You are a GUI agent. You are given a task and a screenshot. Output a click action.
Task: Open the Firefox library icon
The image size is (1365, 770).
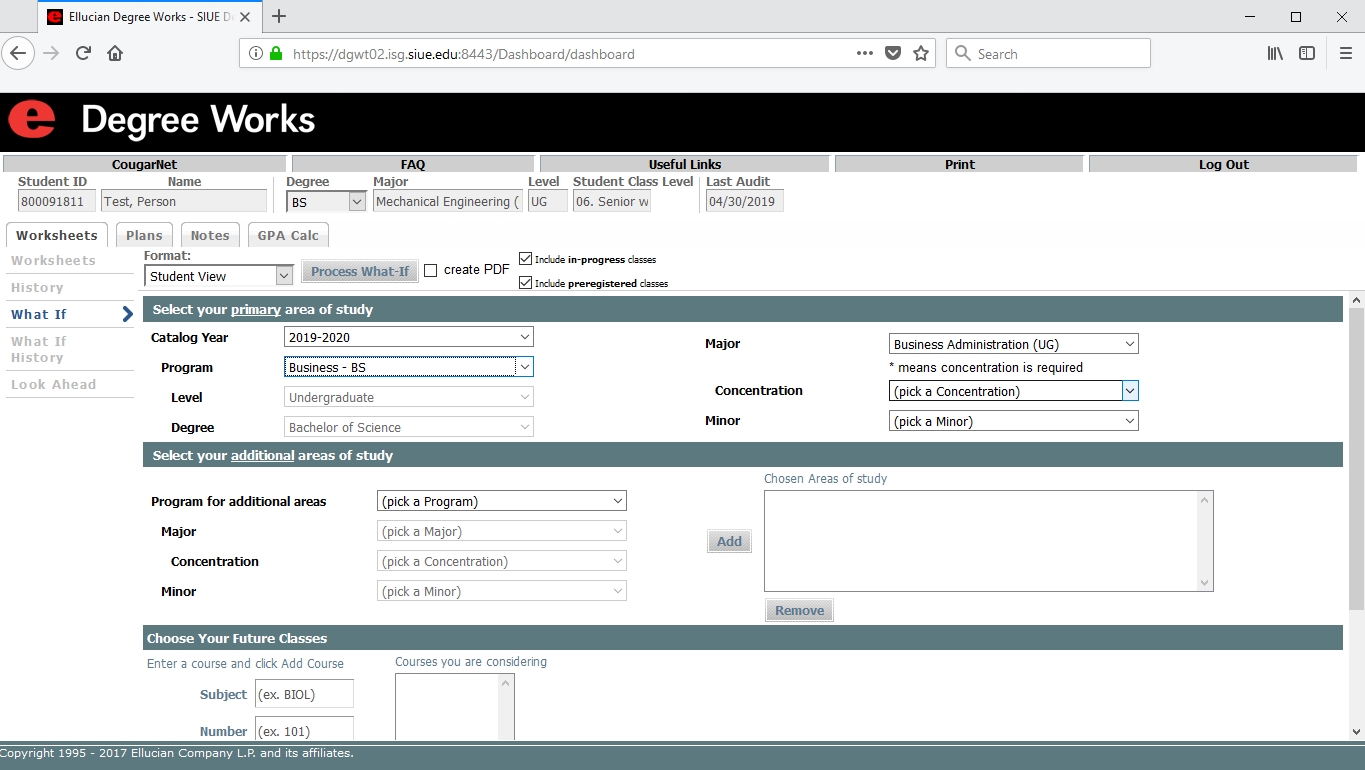pos(1275,54)
